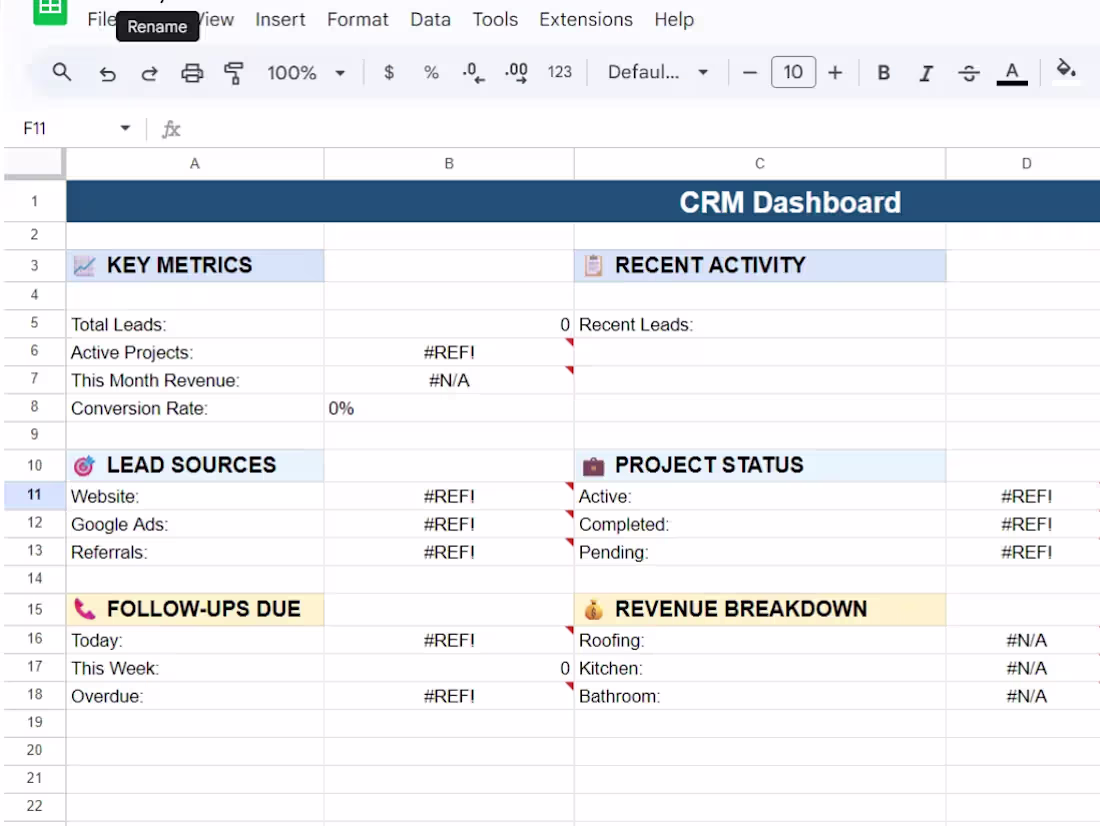Select the KEY METRICS heading cell
Viewport: 1100px width, 826px height.
195,265
